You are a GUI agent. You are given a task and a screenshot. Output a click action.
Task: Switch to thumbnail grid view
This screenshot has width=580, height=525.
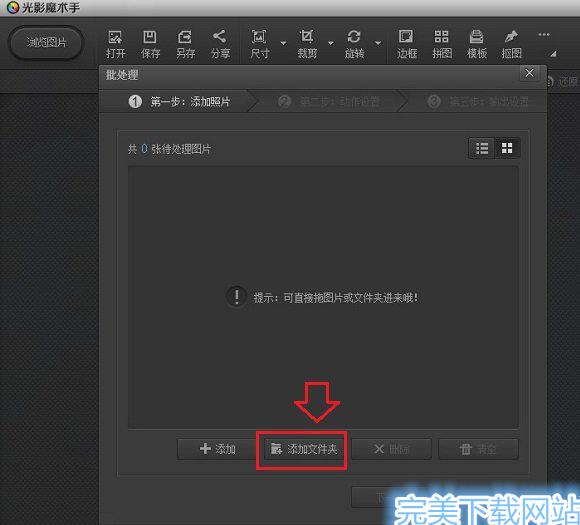click(x=507, y=148)
